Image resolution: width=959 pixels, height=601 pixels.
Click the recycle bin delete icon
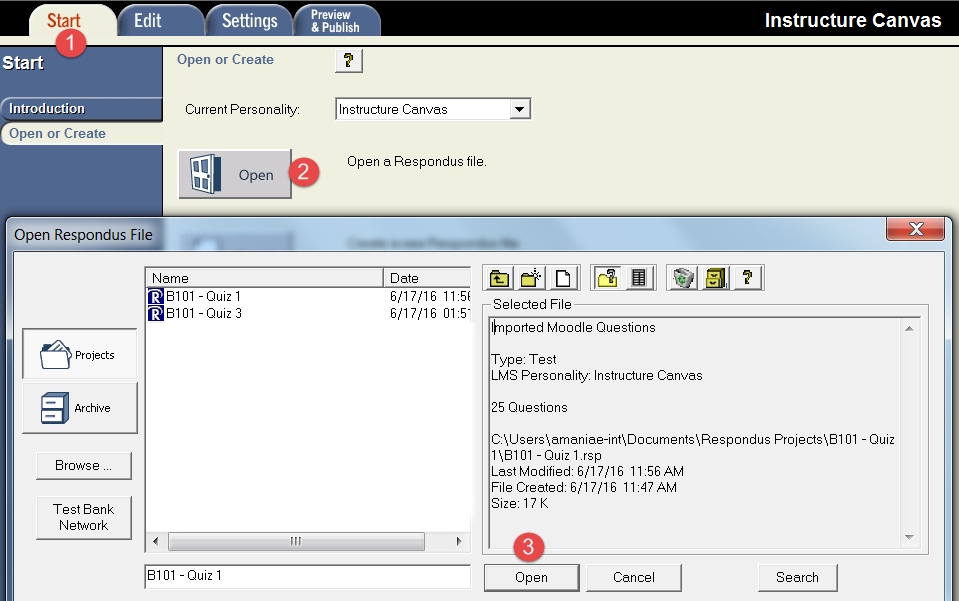(683, 279)
